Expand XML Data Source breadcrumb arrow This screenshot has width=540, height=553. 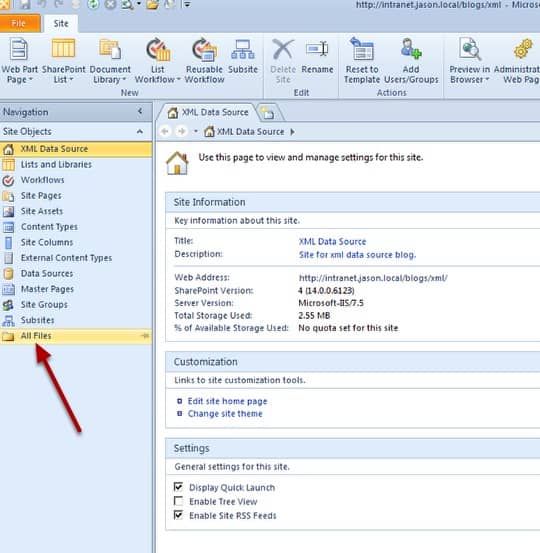(292, 132)
